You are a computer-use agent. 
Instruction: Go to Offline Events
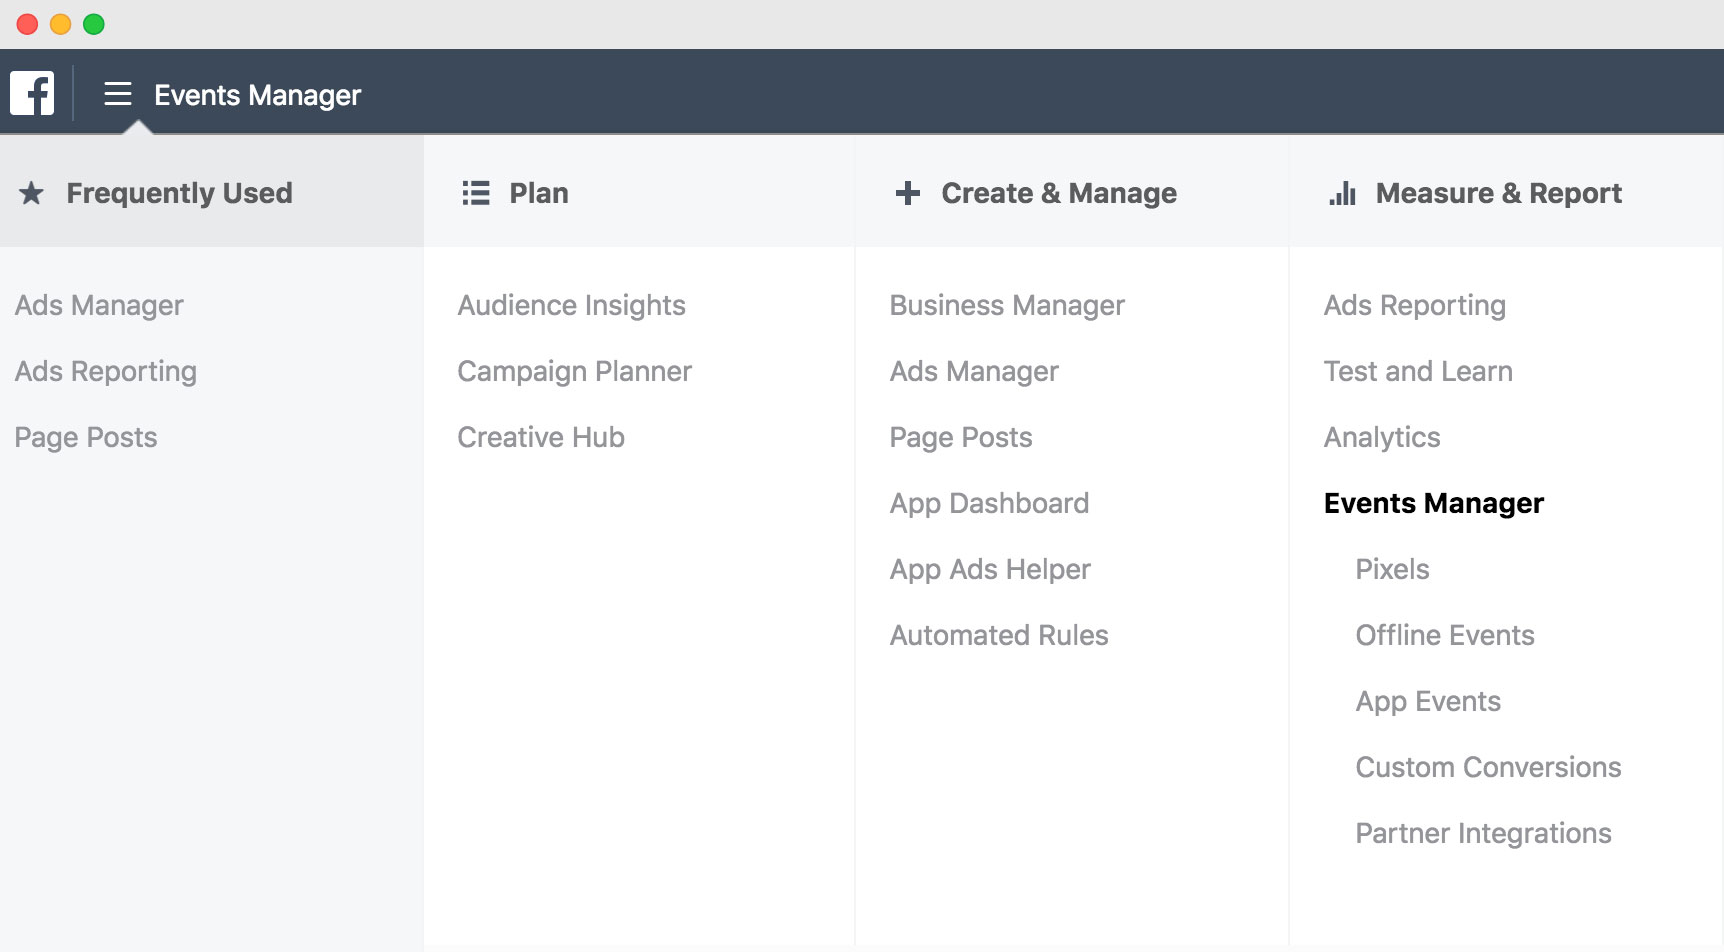click(1445, 636)
